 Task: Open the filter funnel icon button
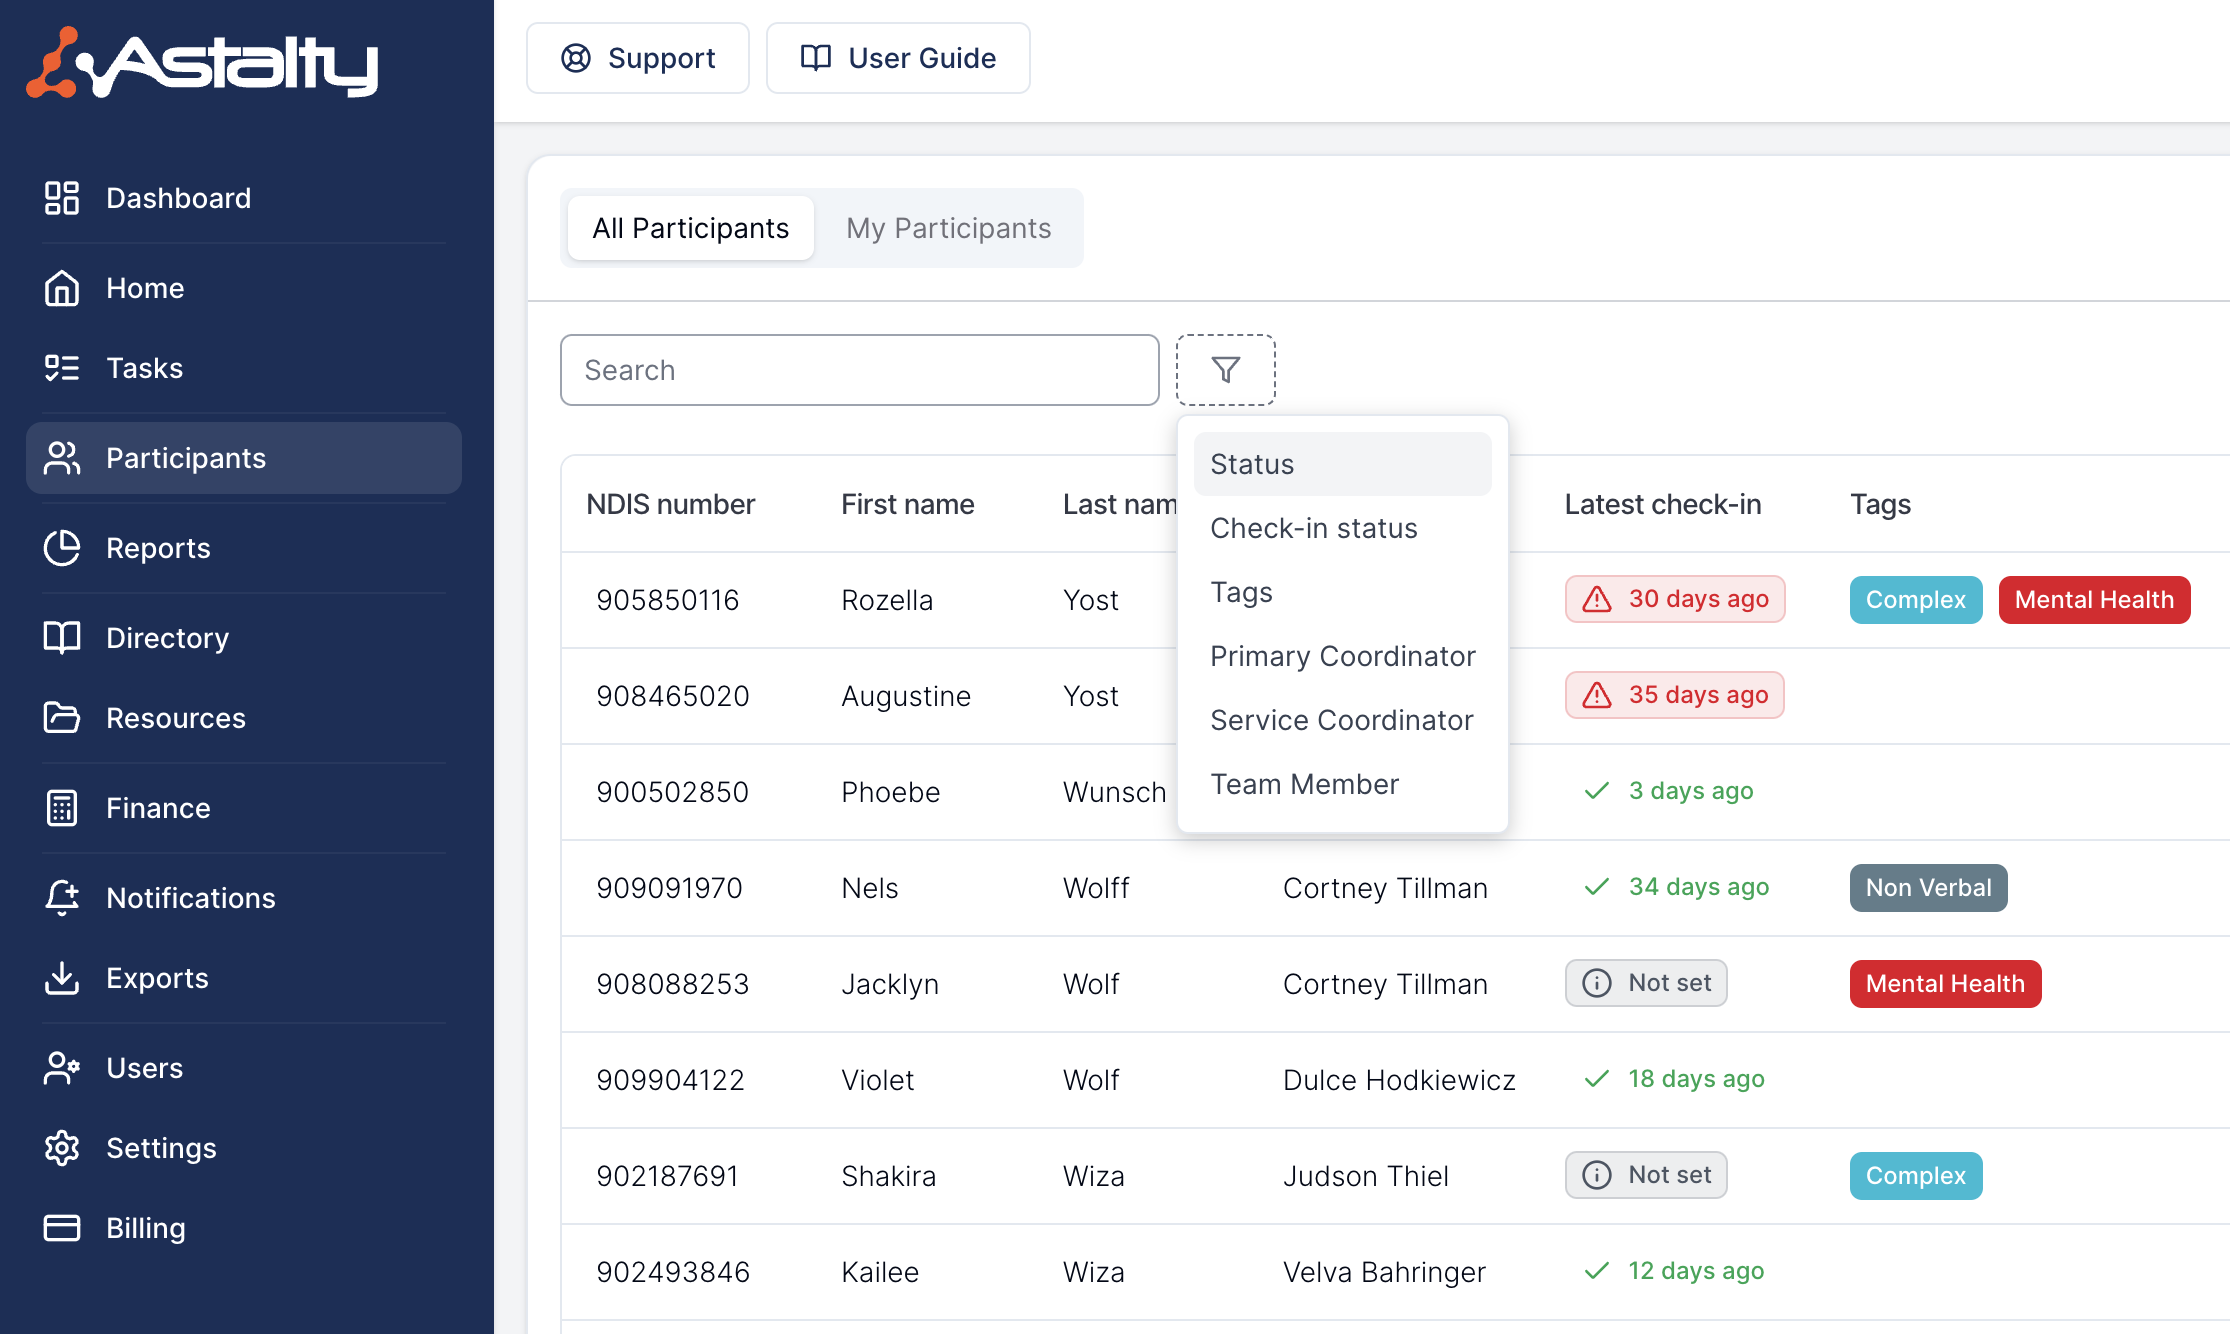1225,370
